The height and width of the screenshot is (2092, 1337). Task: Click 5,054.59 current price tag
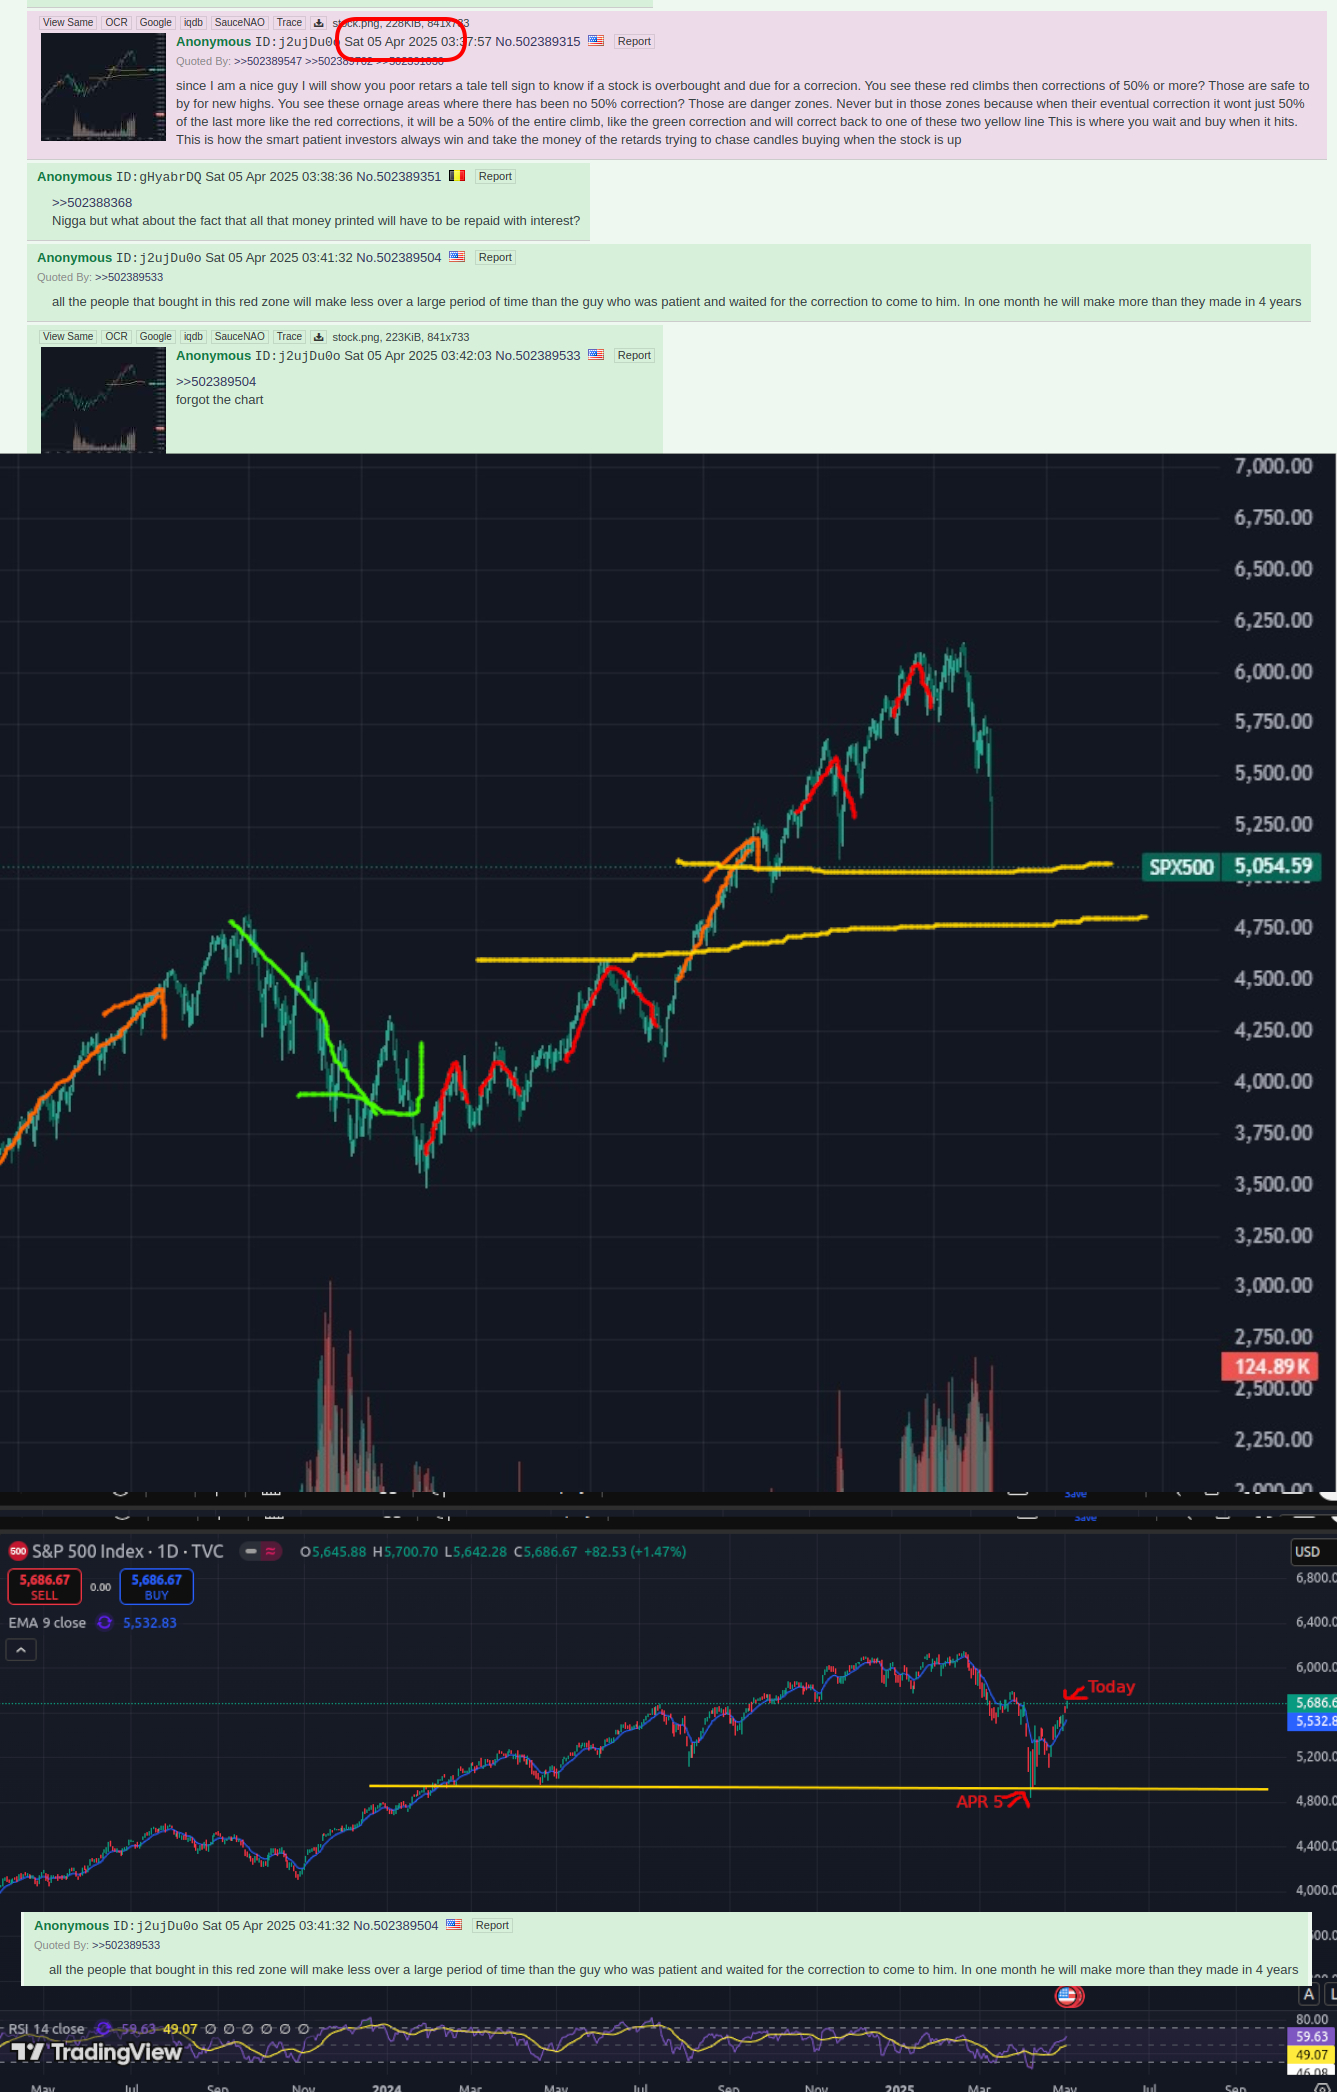1272,867
